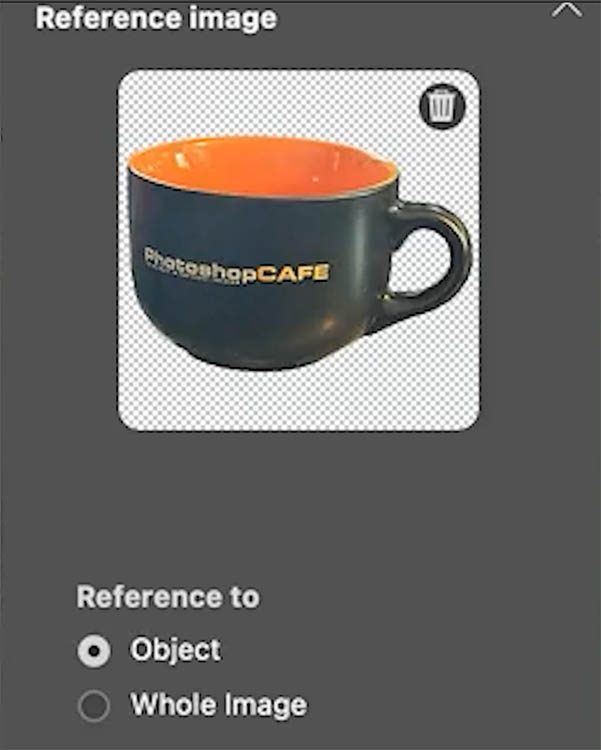
Task: Click the 'Whole Image' option label text
Action: [x=219, y=705]
